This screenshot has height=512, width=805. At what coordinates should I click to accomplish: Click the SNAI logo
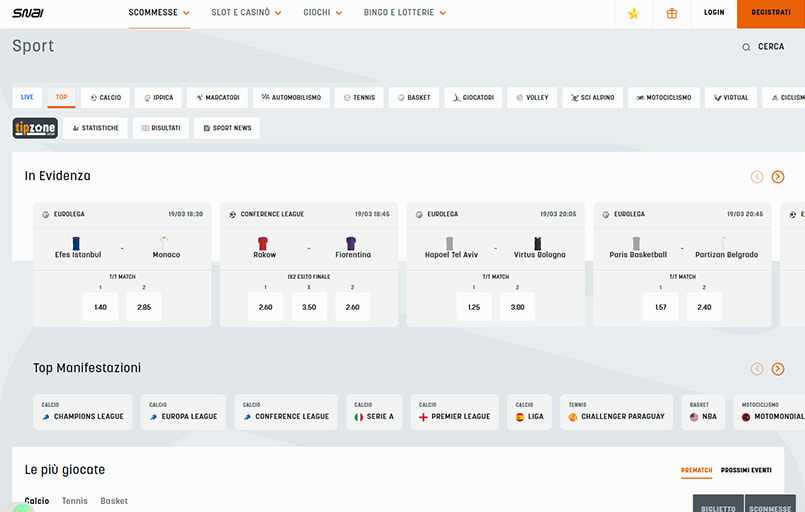(26, 13)
